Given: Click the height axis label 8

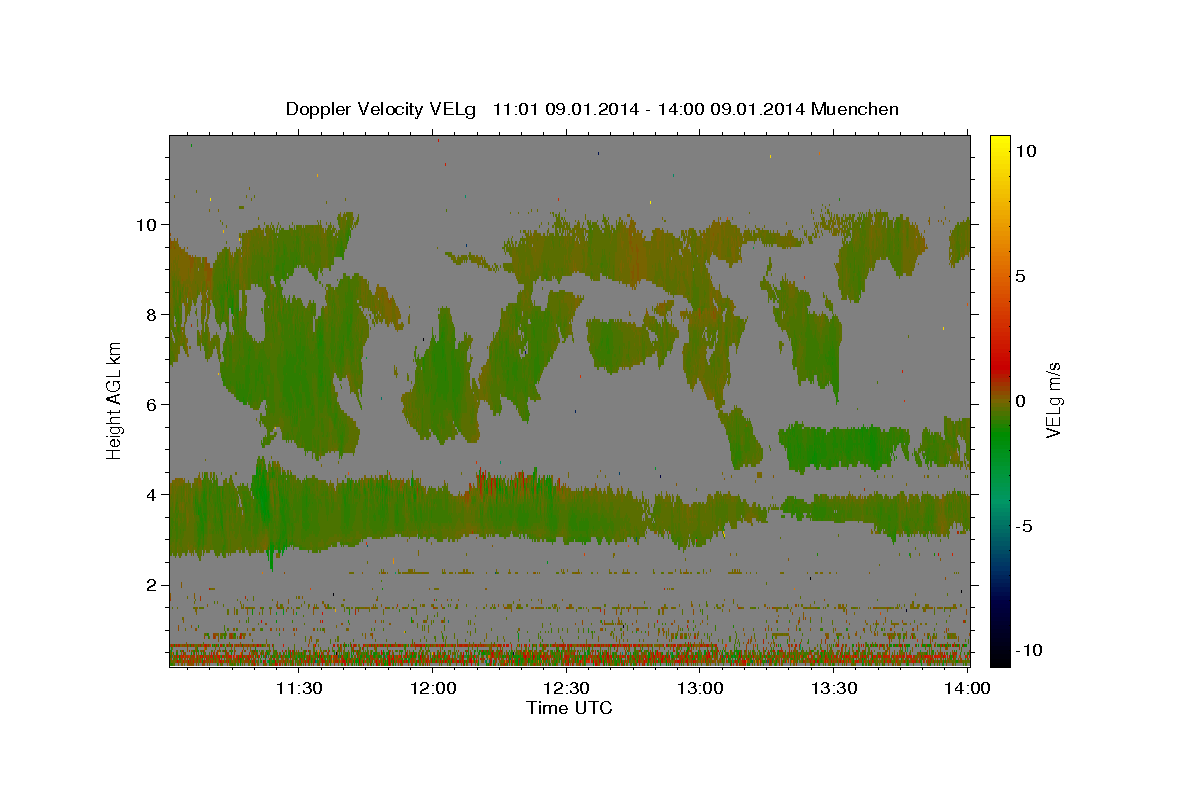Looking at the screenshot, I should tap(154, 314).
